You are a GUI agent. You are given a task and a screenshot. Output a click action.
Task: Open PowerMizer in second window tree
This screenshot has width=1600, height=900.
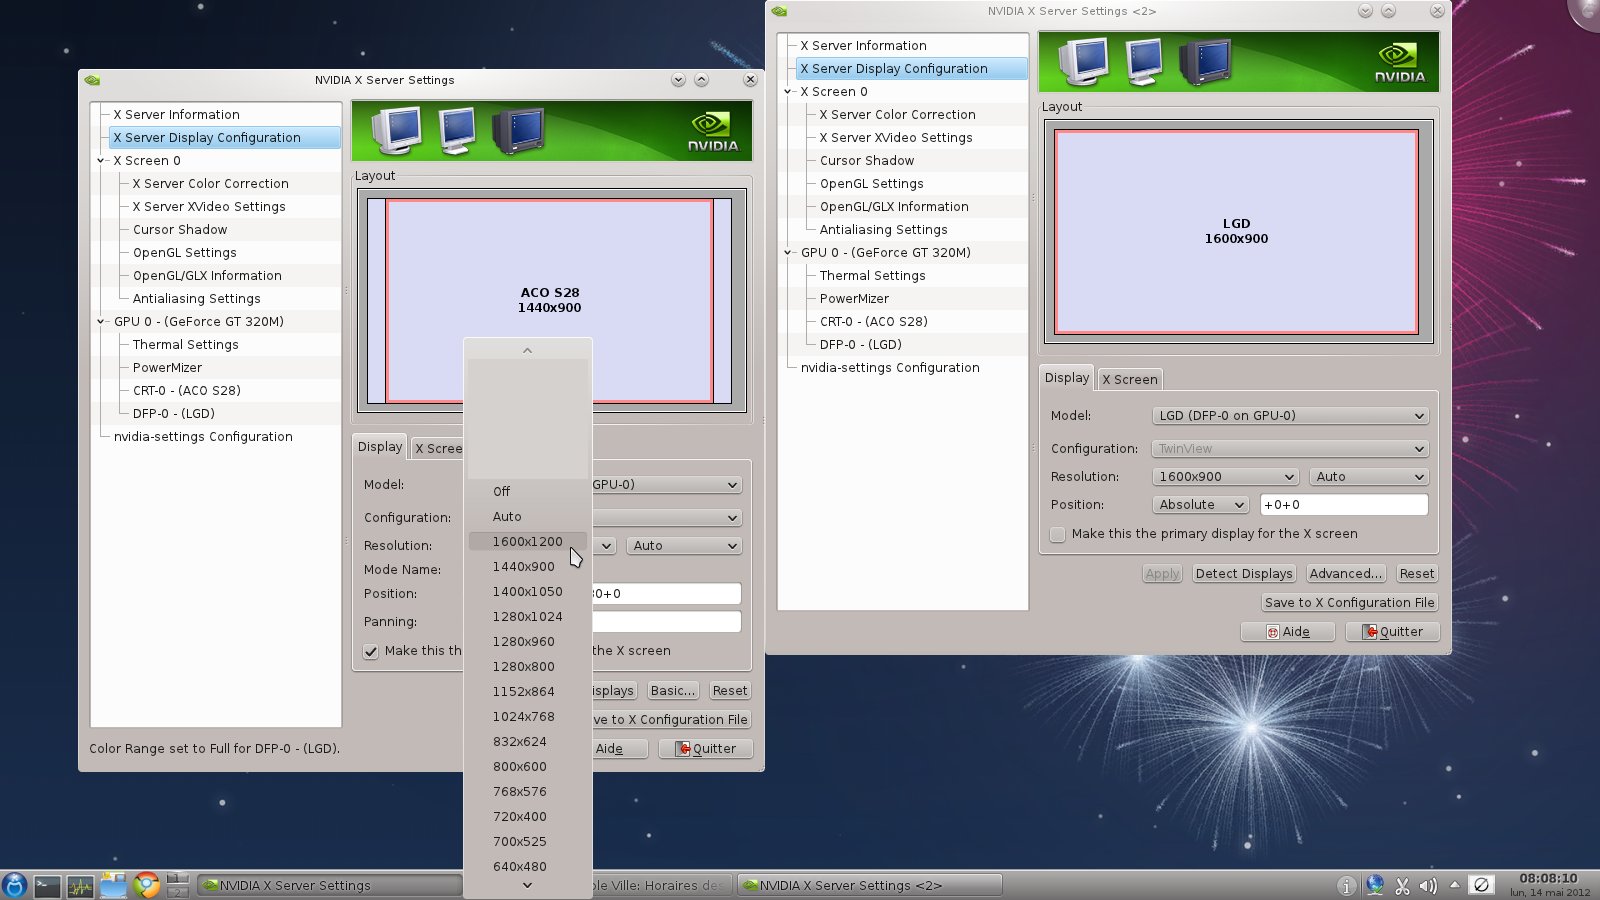click(854, 299)
